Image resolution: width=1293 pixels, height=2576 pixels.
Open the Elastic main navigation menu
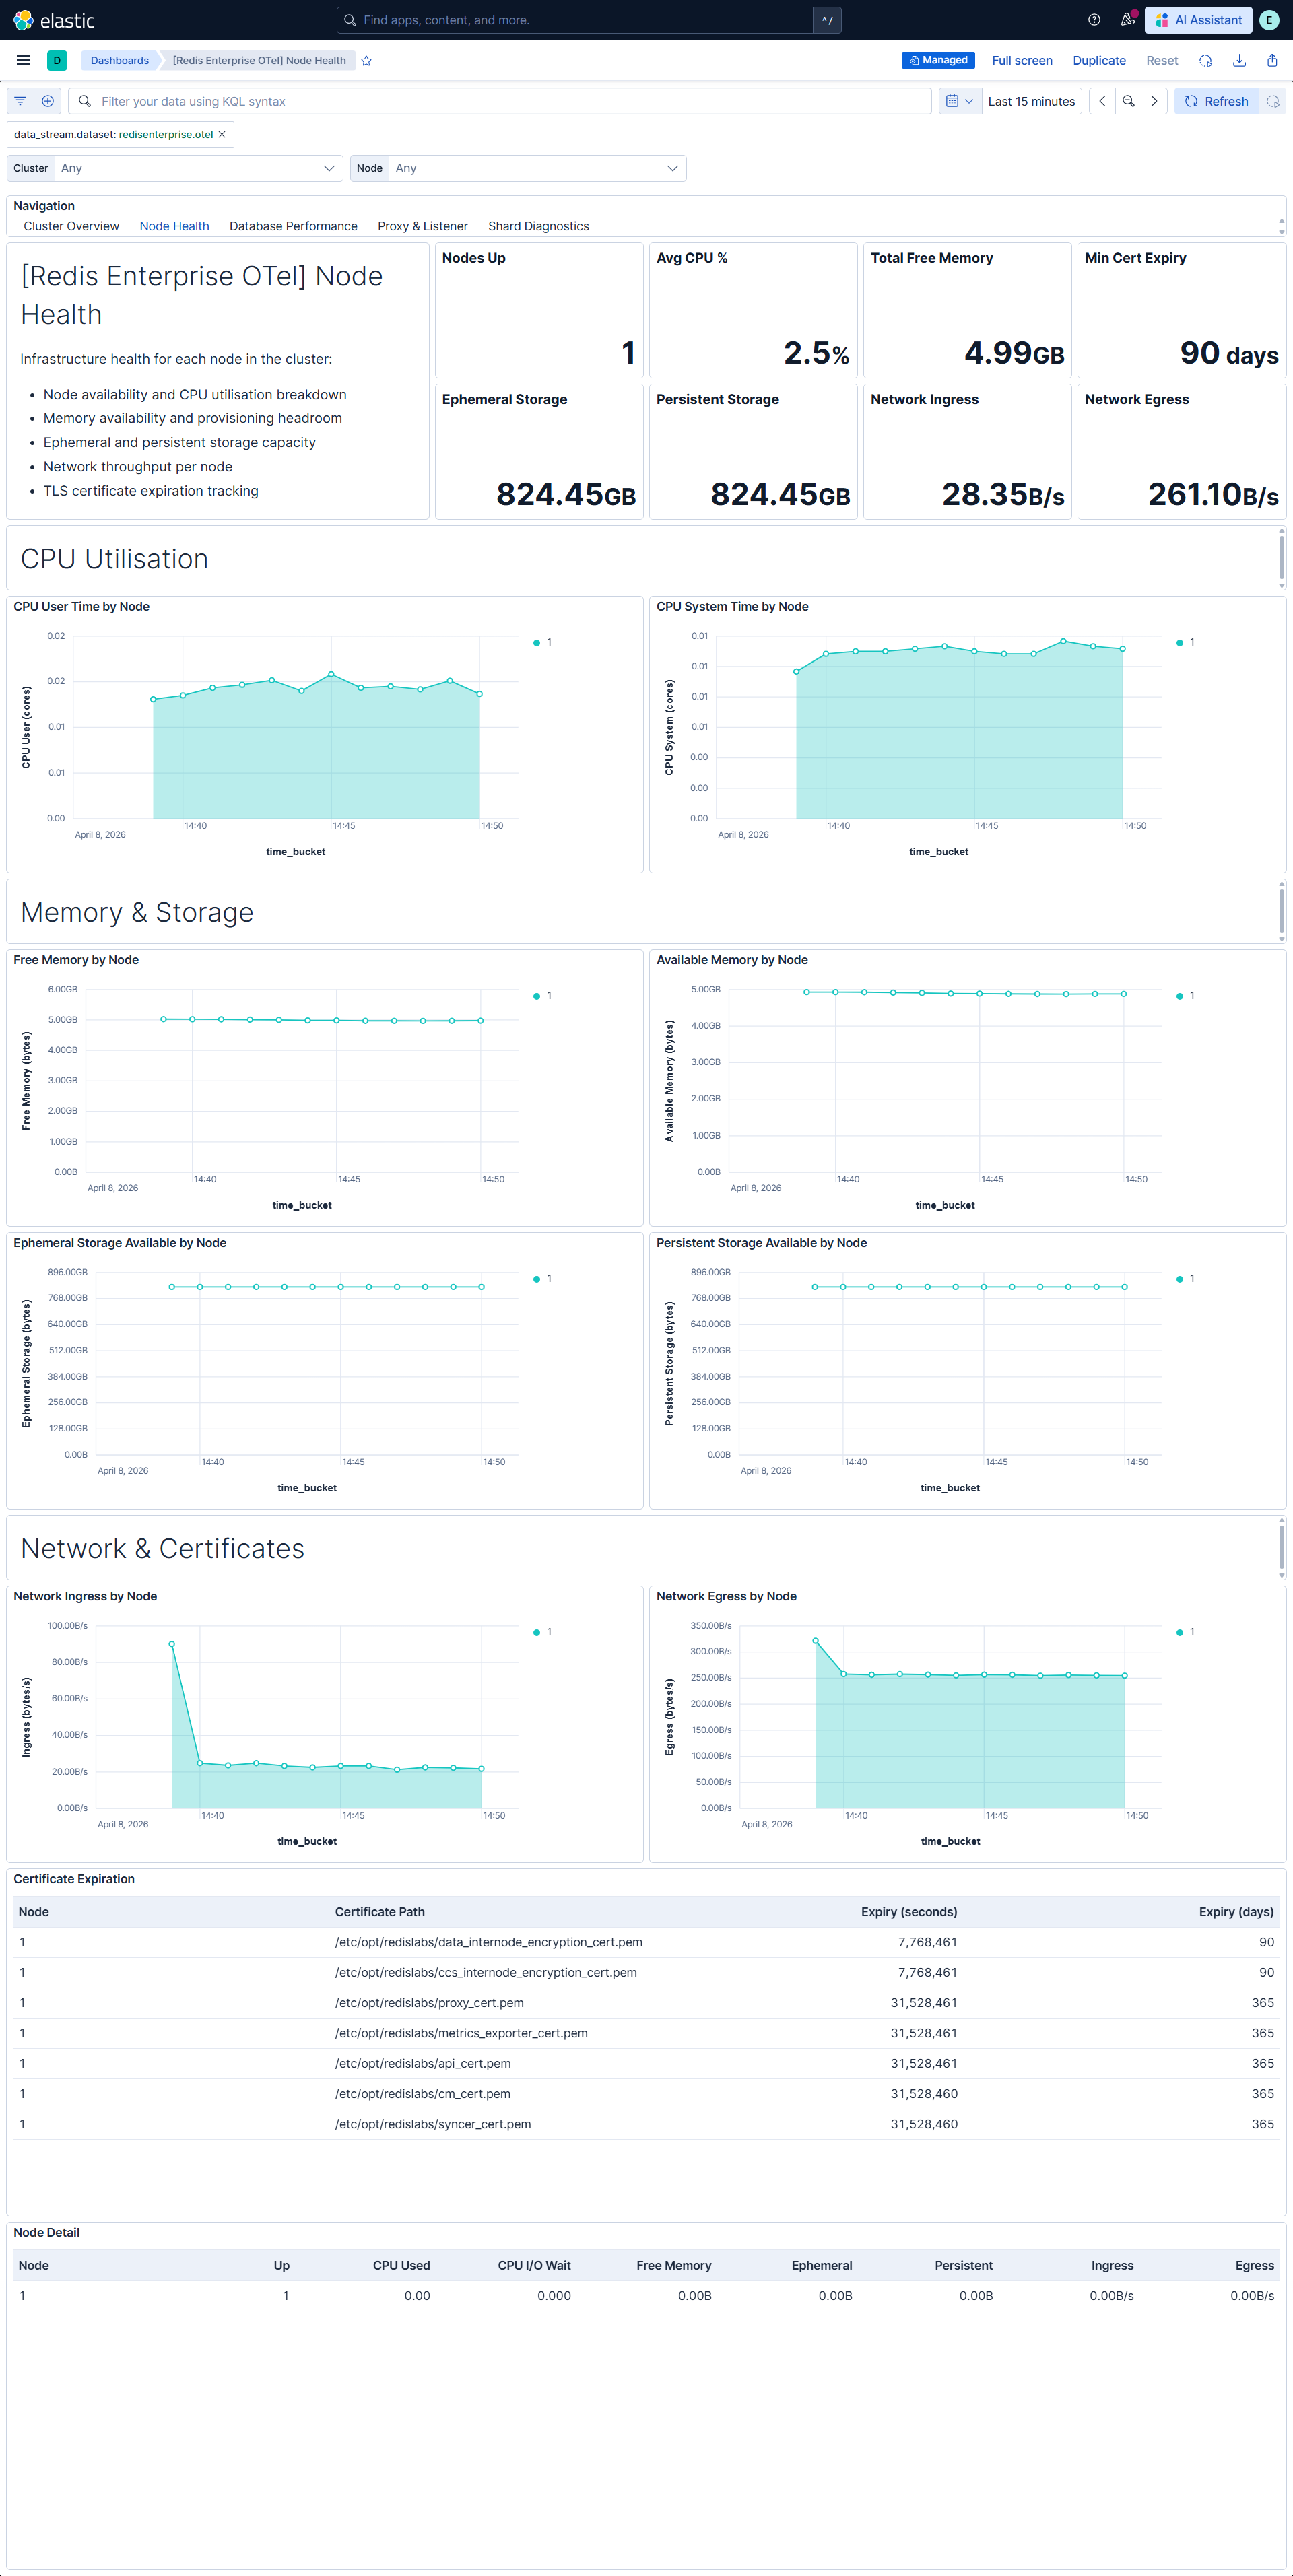[23, 60]
